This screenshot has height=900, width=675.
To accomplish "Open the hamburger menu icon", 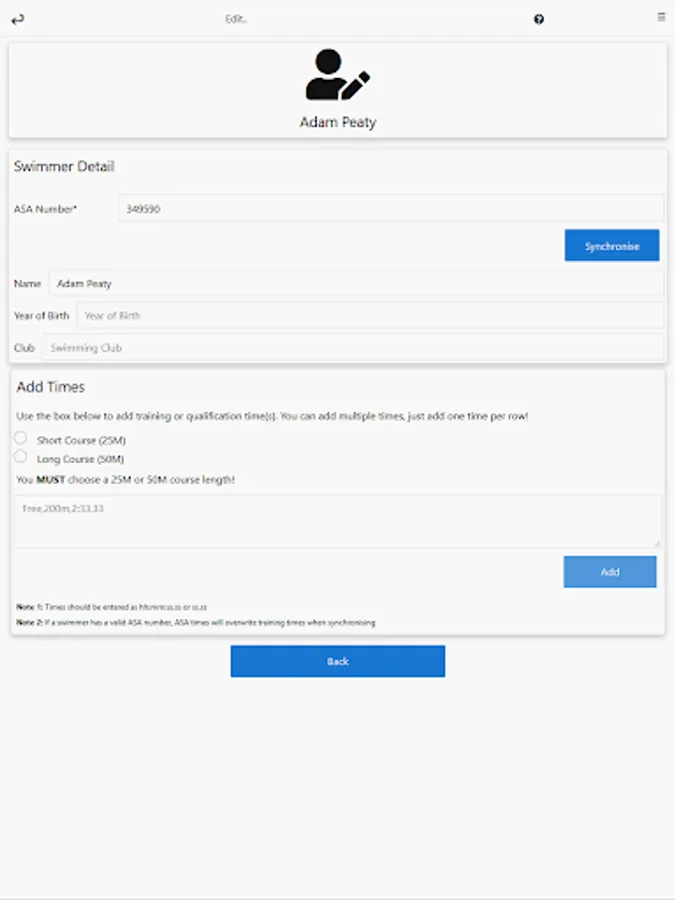I will point(661,17).
